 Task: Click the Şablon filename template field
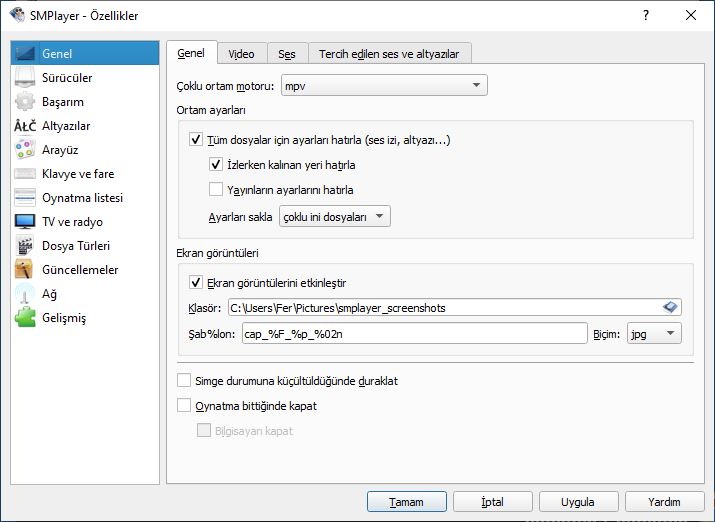[x=414, y=333]
